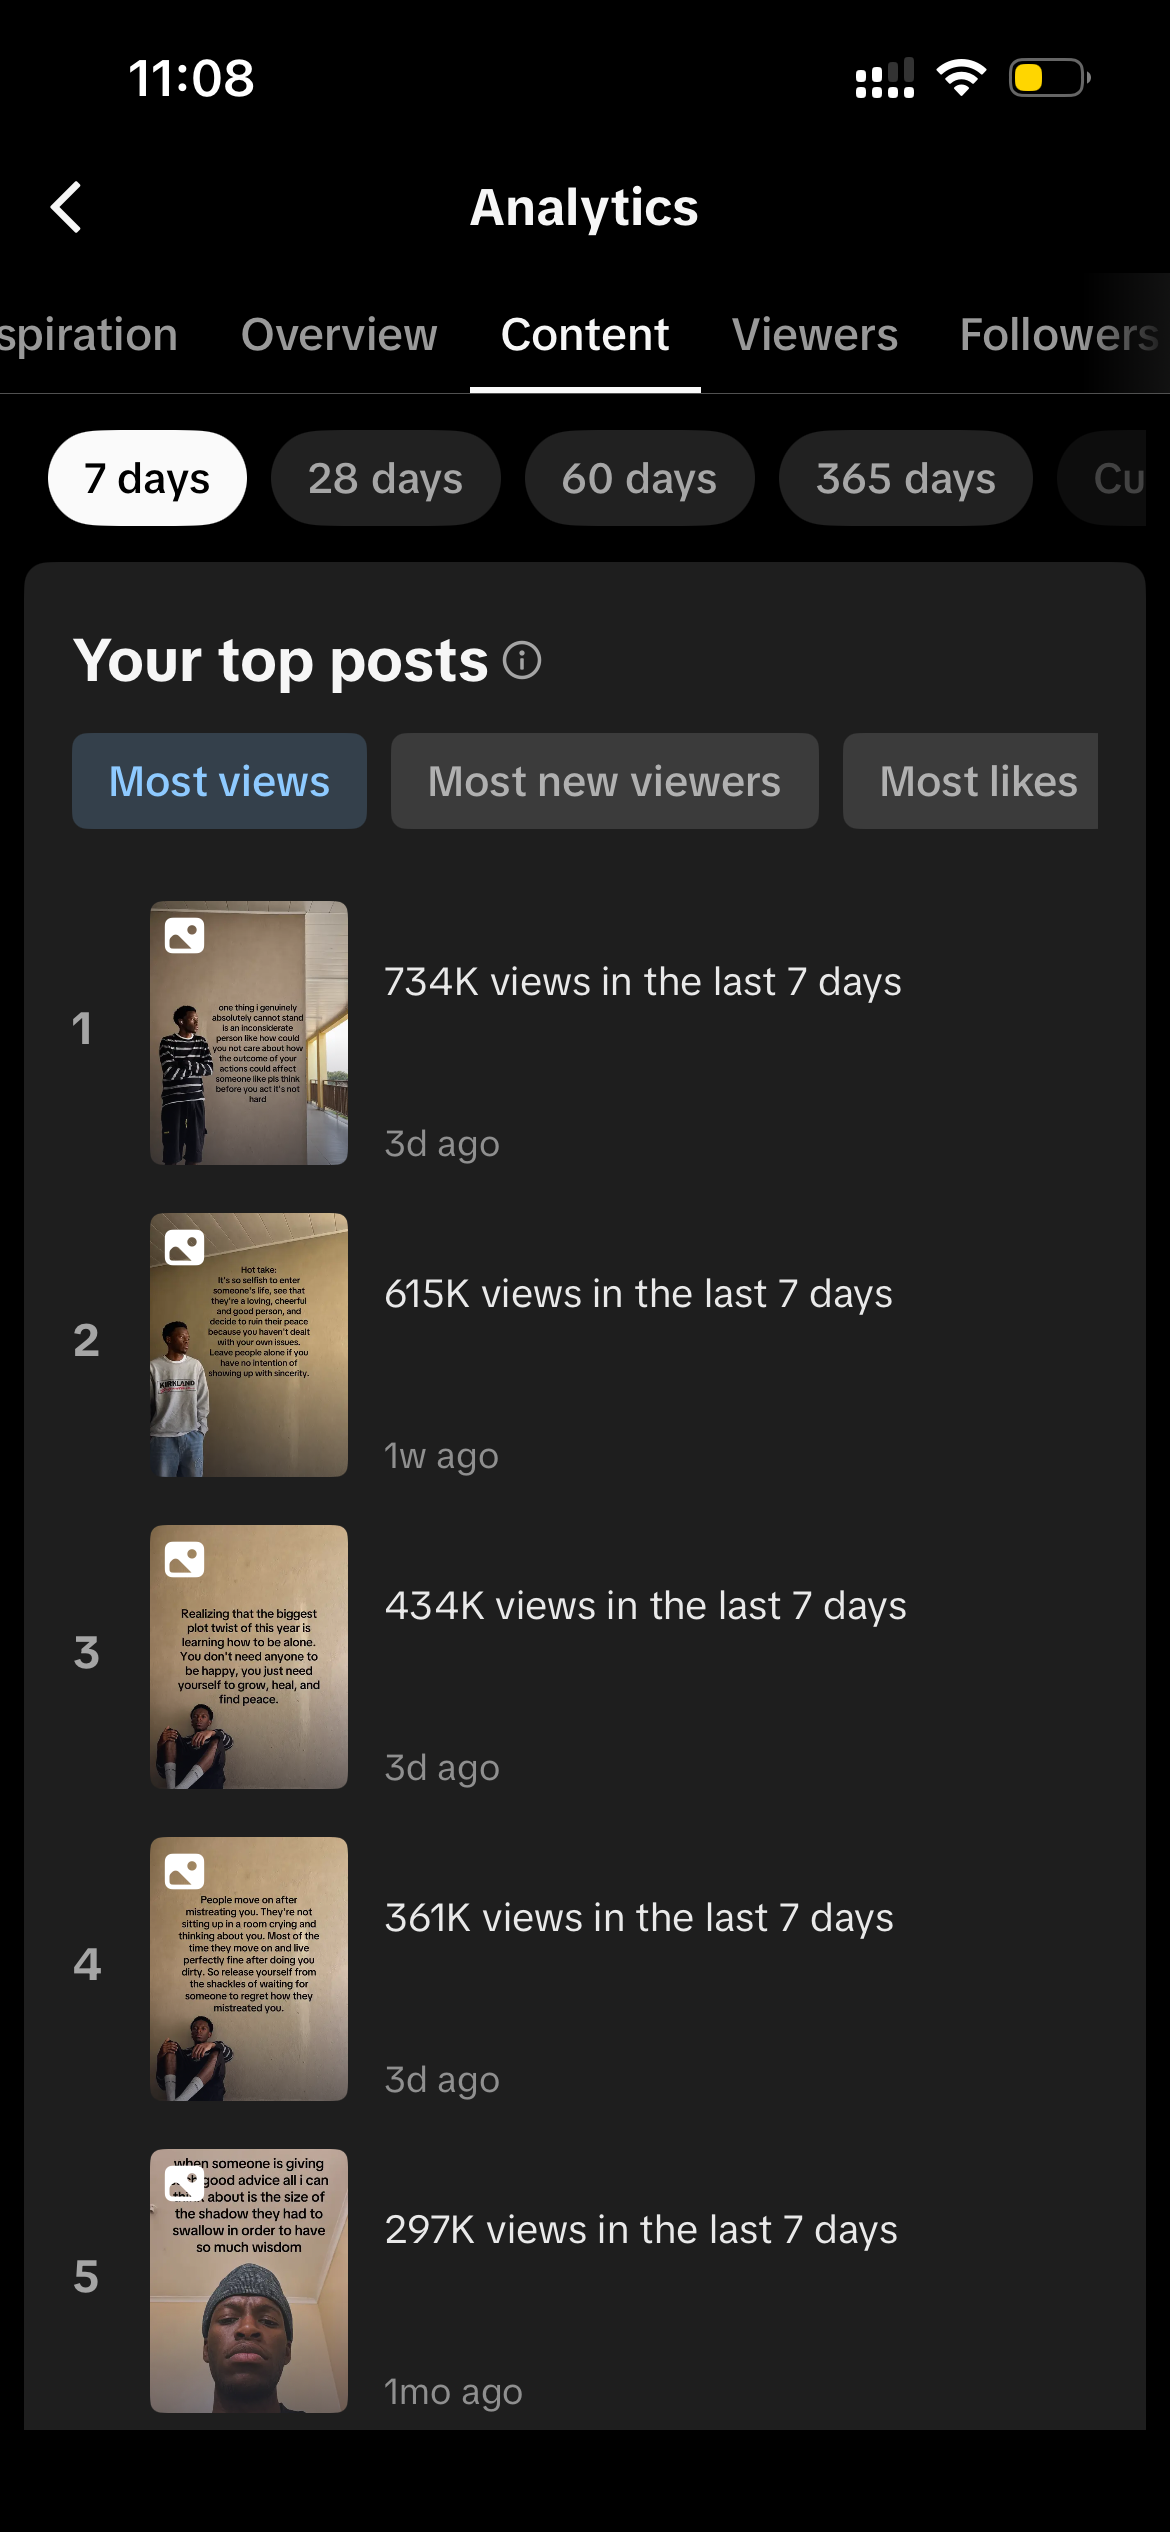Tap the photo icon on post 2 thumbnail
This screenshot has width=1170, height=2532.
pos(184,1247)
